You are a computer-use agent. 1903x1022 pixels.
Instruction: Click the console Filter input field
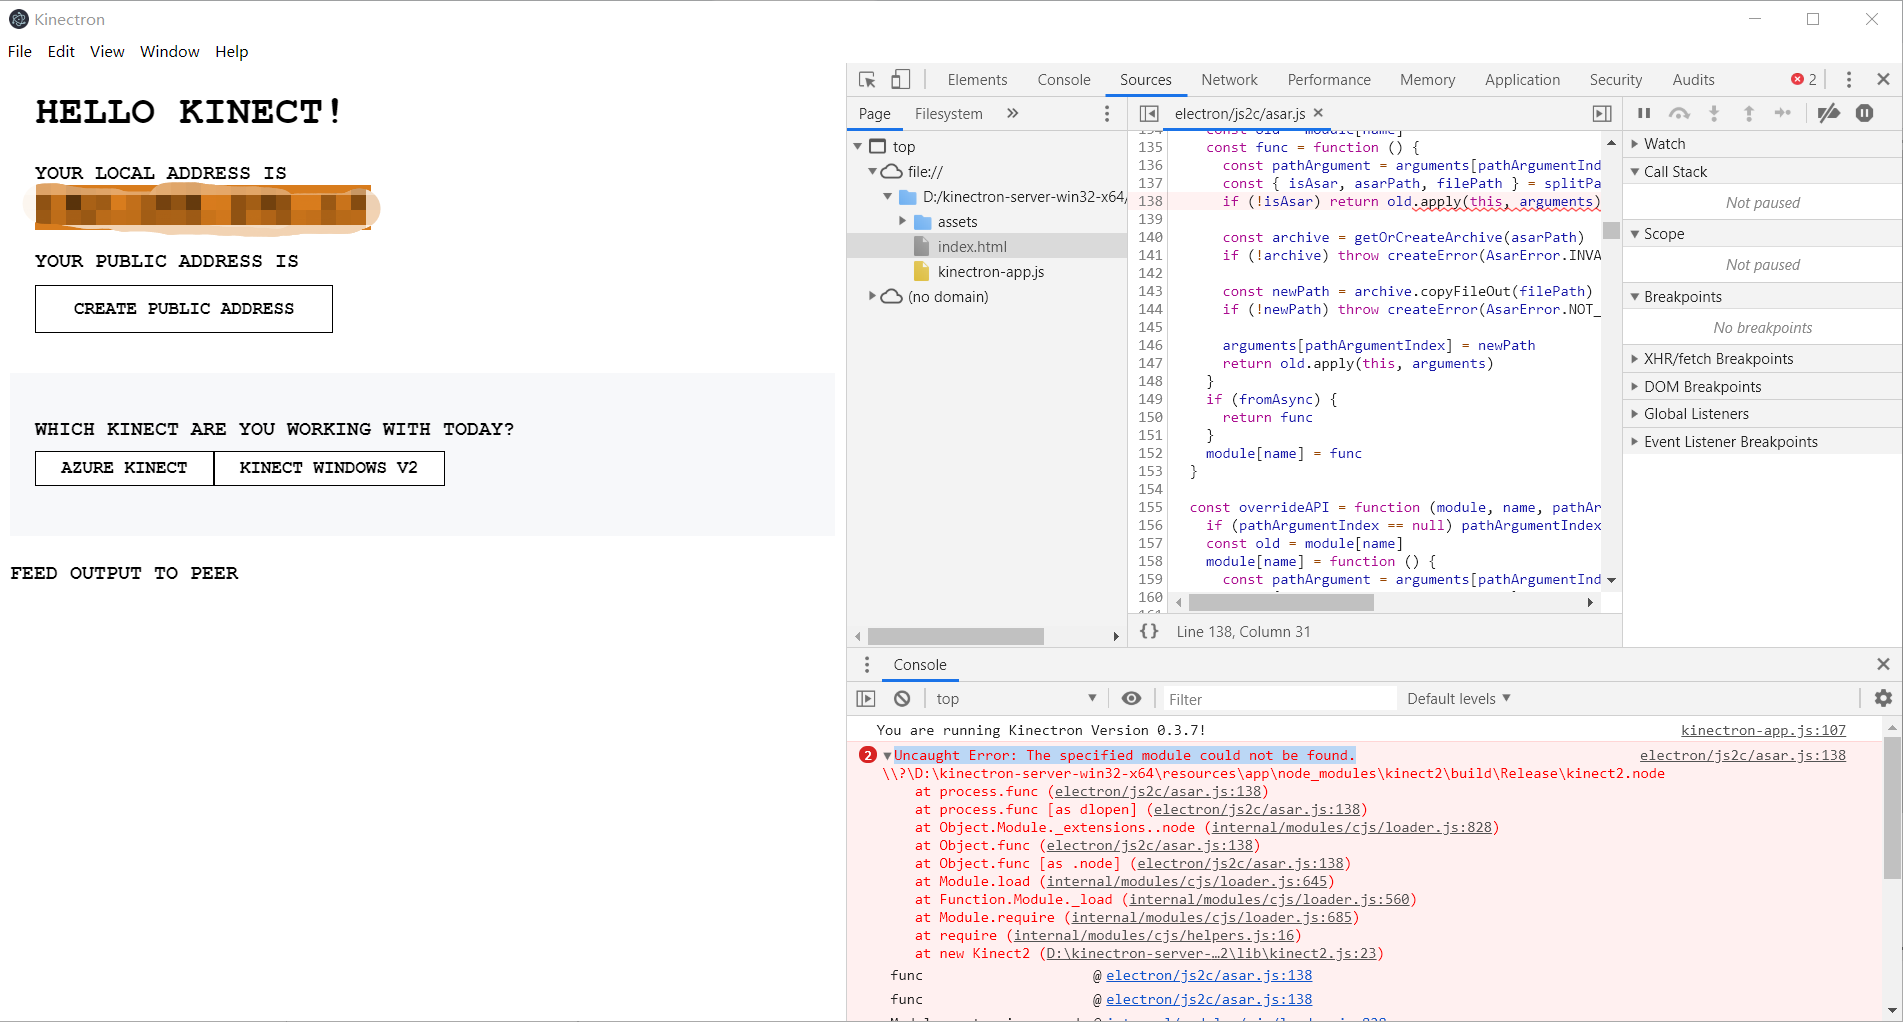[x=1278, y=698]
